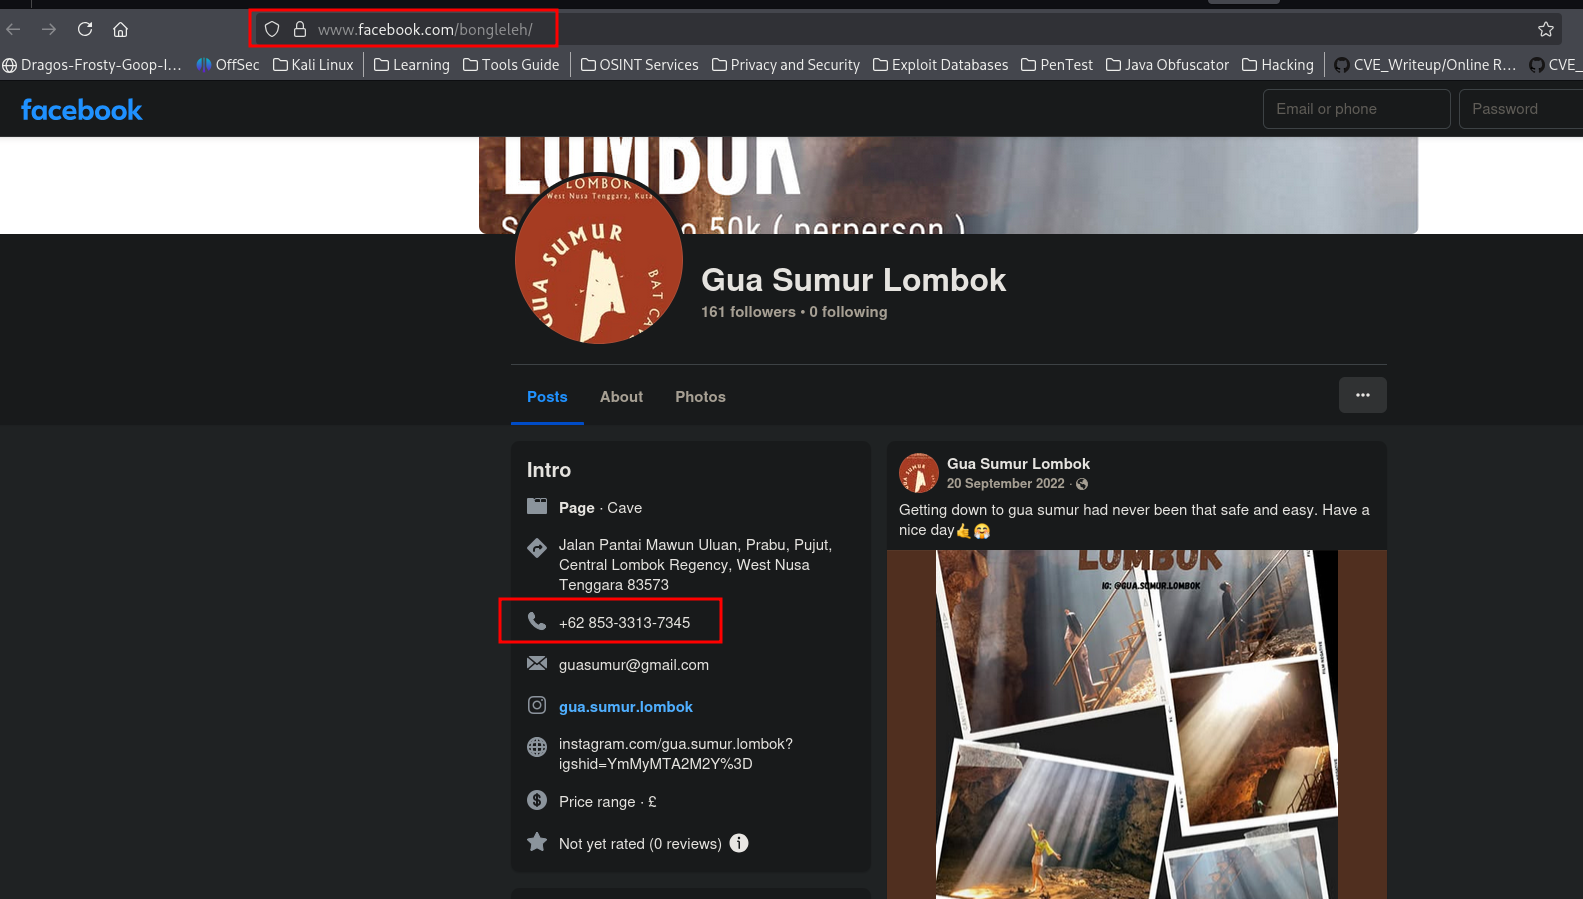
Task: Expand the Exploit Databases bookmark folder
Action: click(940, 65)
